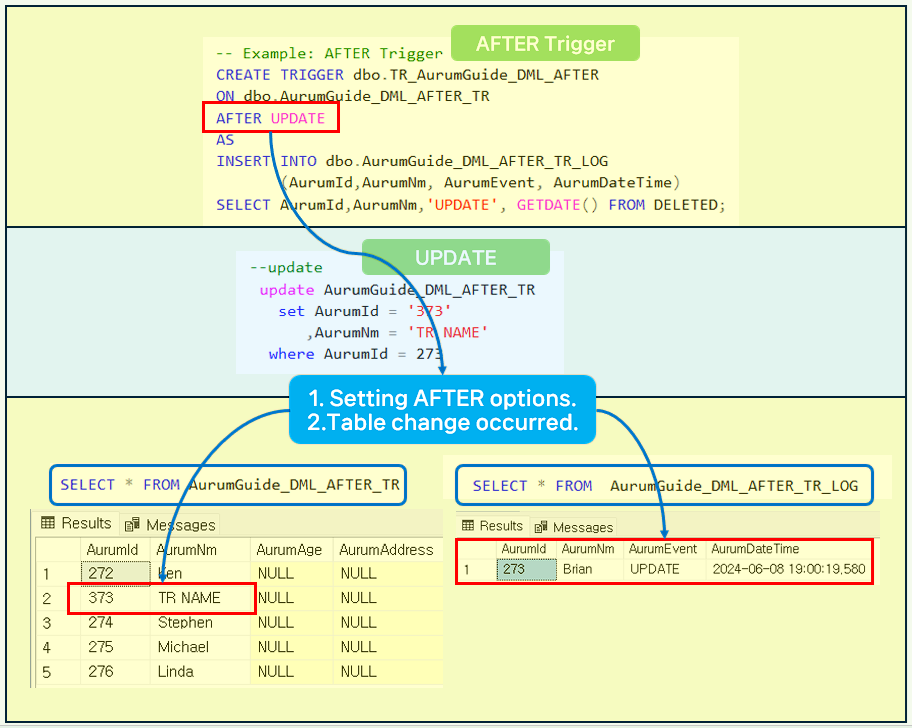Open the Results tab in left grid
This screenshot has height=728, width=912.
(x=76, y=523)
